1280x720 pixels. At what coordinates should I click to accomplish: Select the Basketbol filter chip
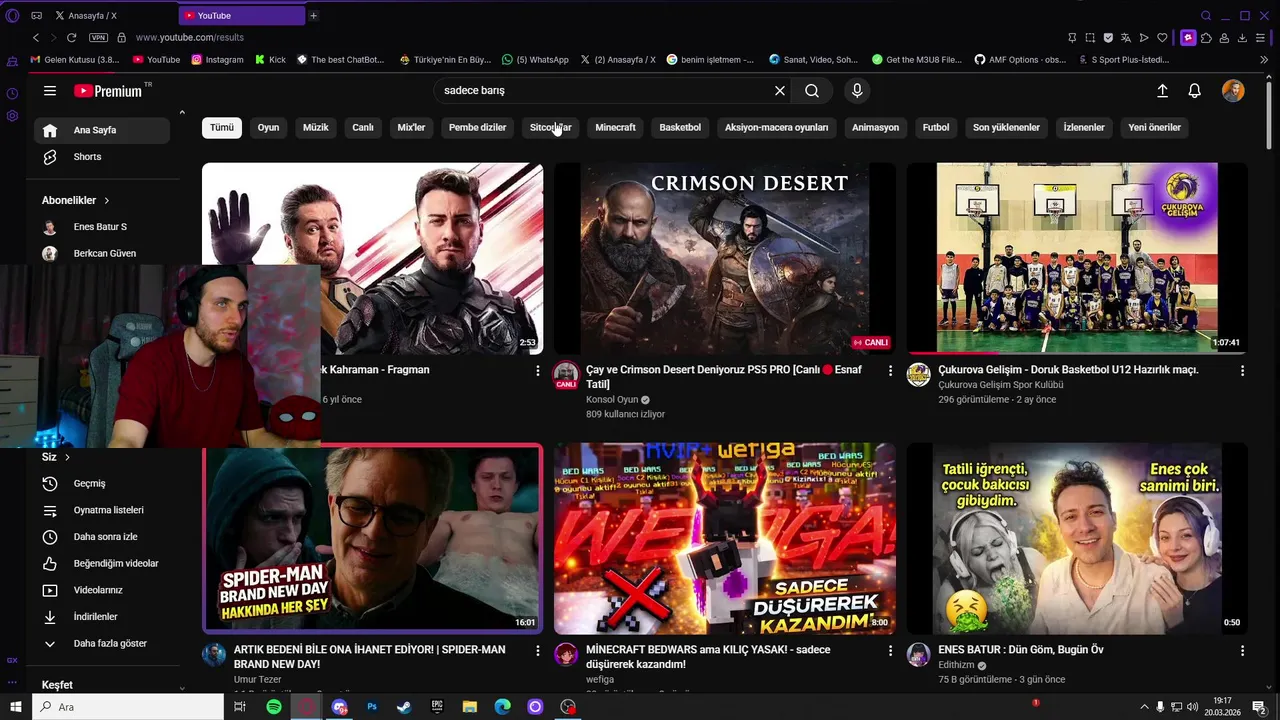click(680, 127)
